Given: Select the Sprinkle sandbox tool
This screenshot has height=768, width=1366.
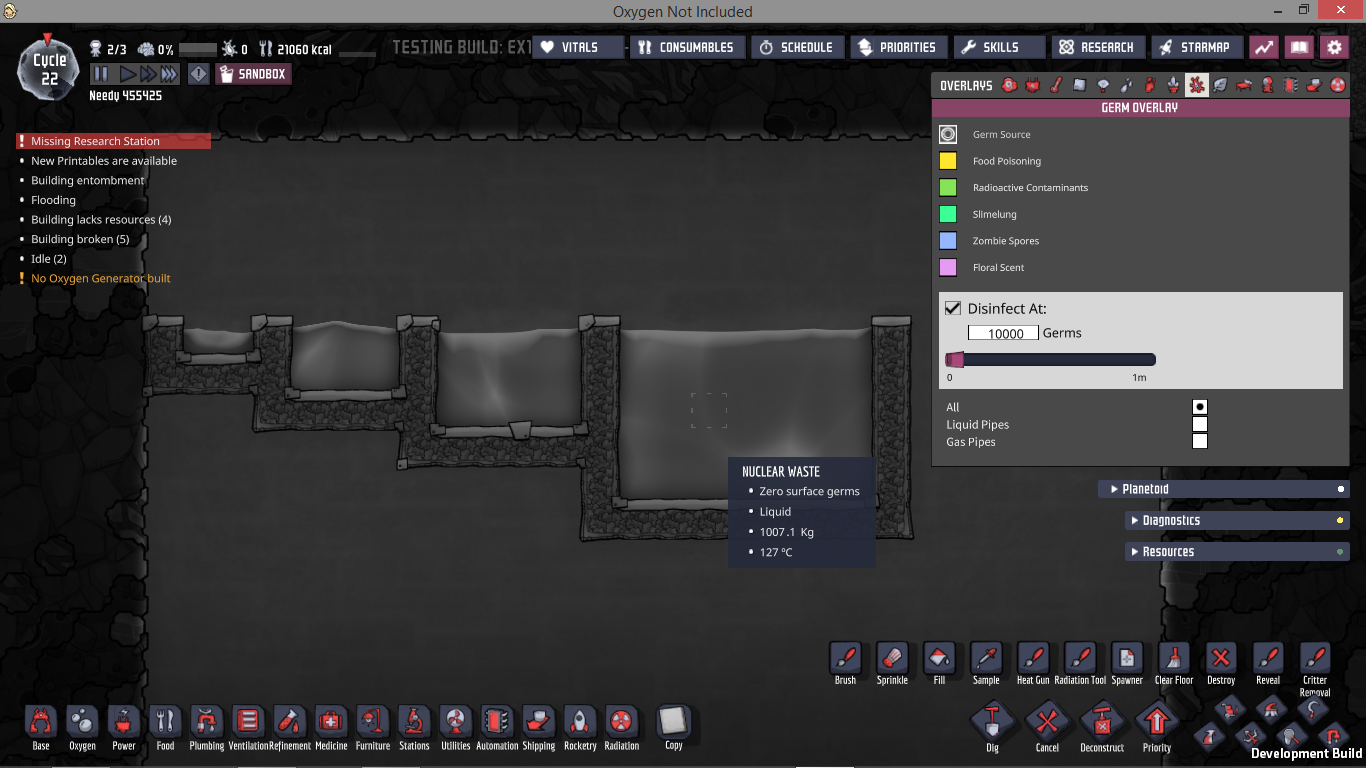Looking at the screenshot, I should 892,659.
